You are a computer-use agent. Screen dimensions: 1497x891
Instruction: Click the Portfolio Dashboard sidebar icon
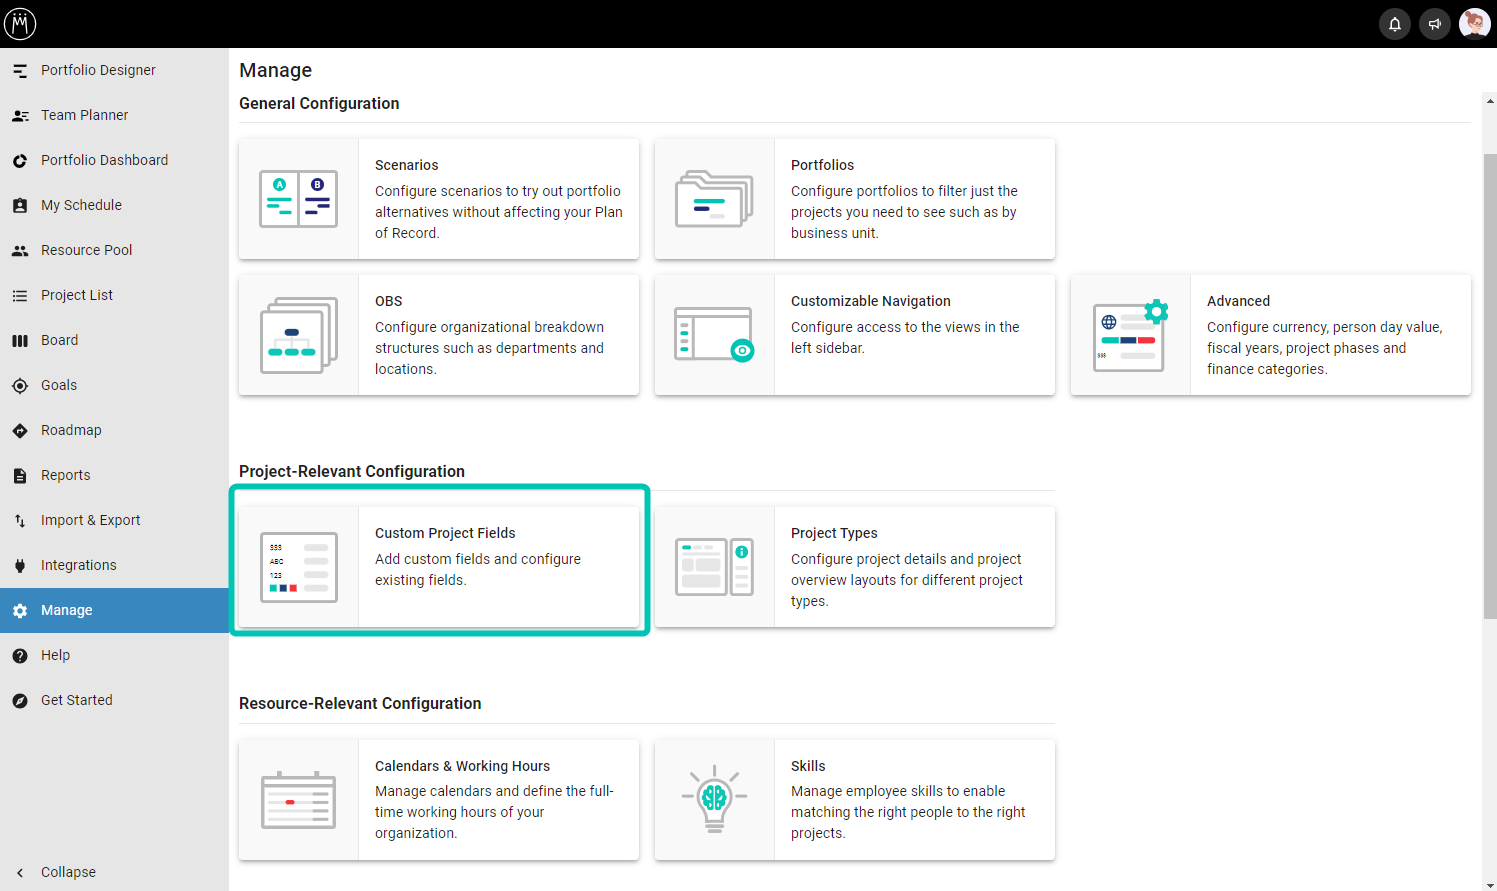point(20,161)
